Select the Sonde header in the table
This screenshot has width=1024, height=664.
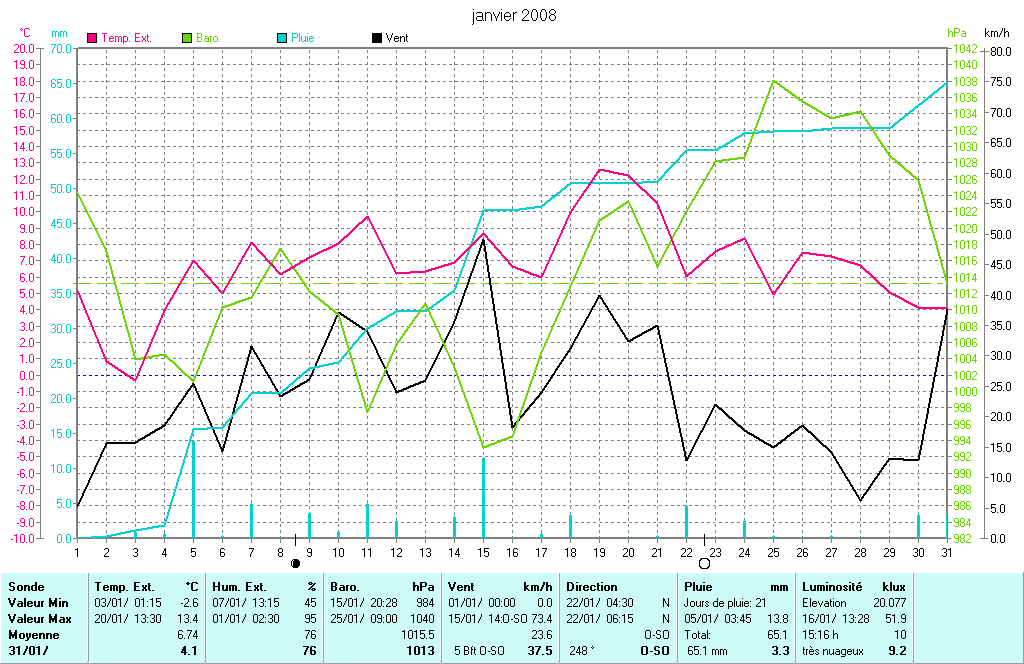[x=26, y=587]
